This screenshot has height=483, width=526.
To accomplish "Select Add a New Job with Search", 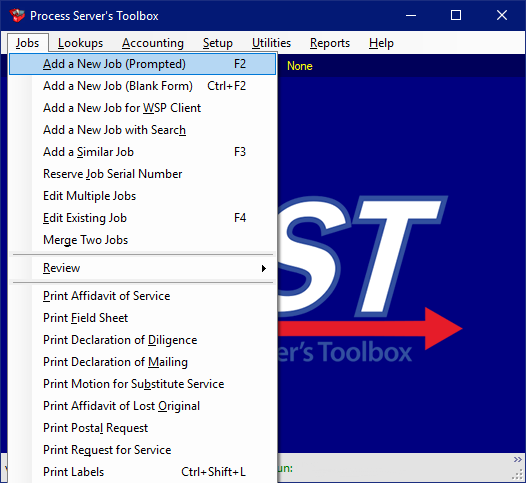I will [x=143, y=130].
